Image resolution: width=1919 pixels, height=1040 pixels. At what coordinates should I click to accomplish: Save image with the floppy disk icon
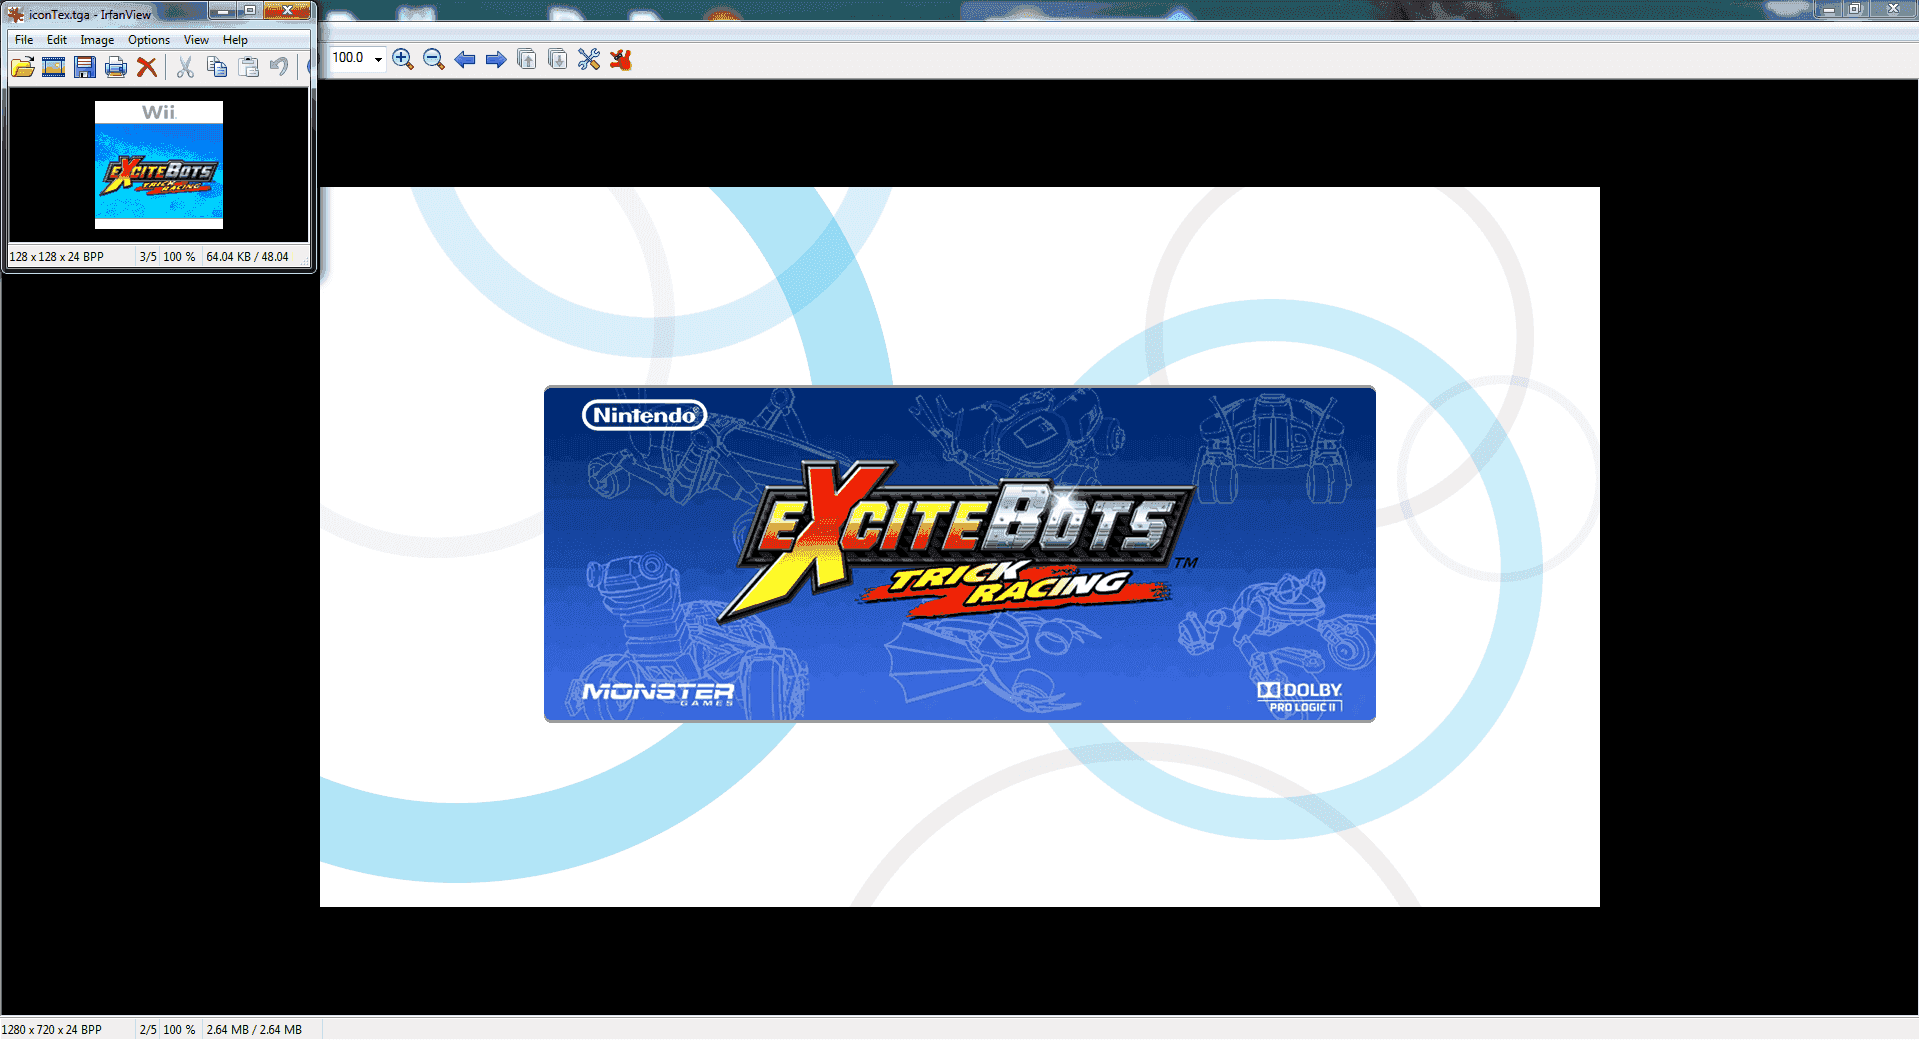coord(85,67)
